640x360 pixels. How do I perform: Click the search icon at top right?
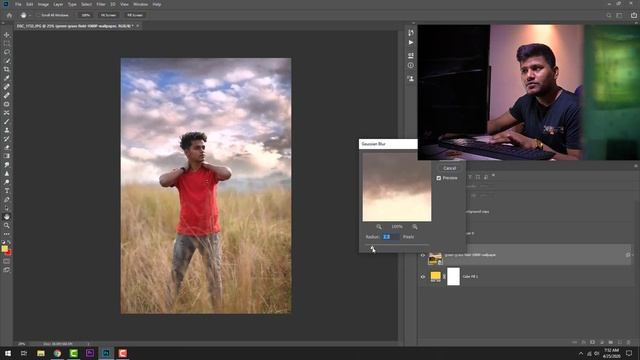click(x=609, y=15)
